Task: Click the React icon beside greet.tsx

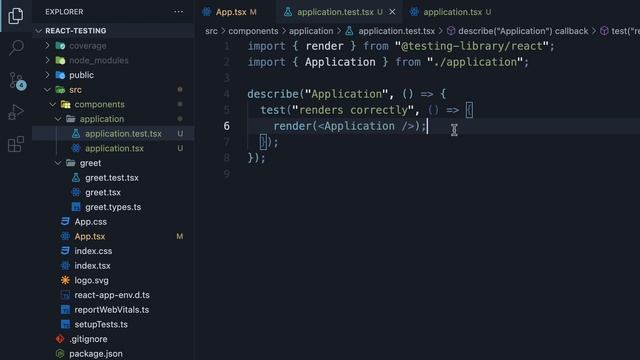Action: (x=76, y=192)
